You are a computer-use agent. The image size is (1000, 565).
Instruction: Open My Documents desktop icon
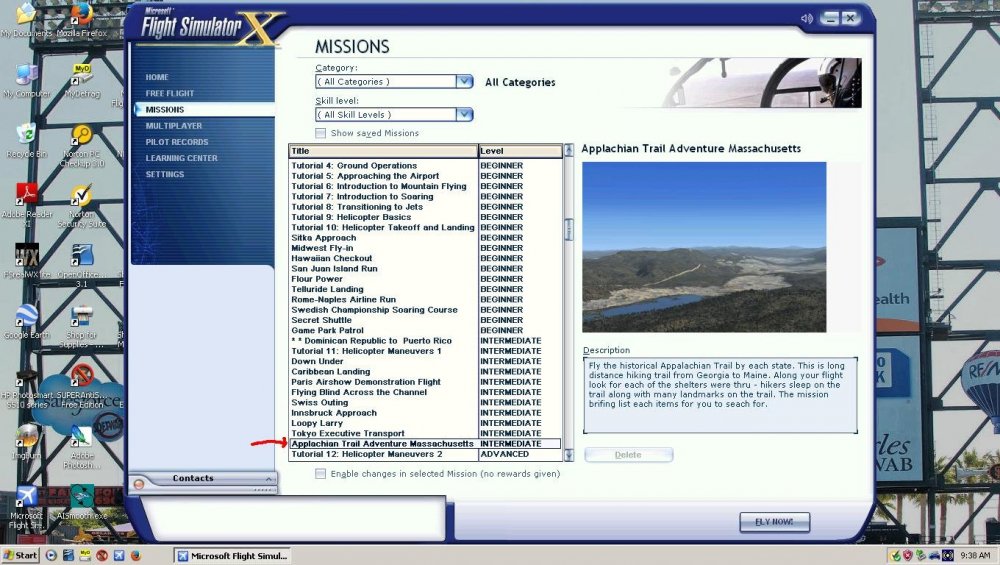click(x=26, y=19)
